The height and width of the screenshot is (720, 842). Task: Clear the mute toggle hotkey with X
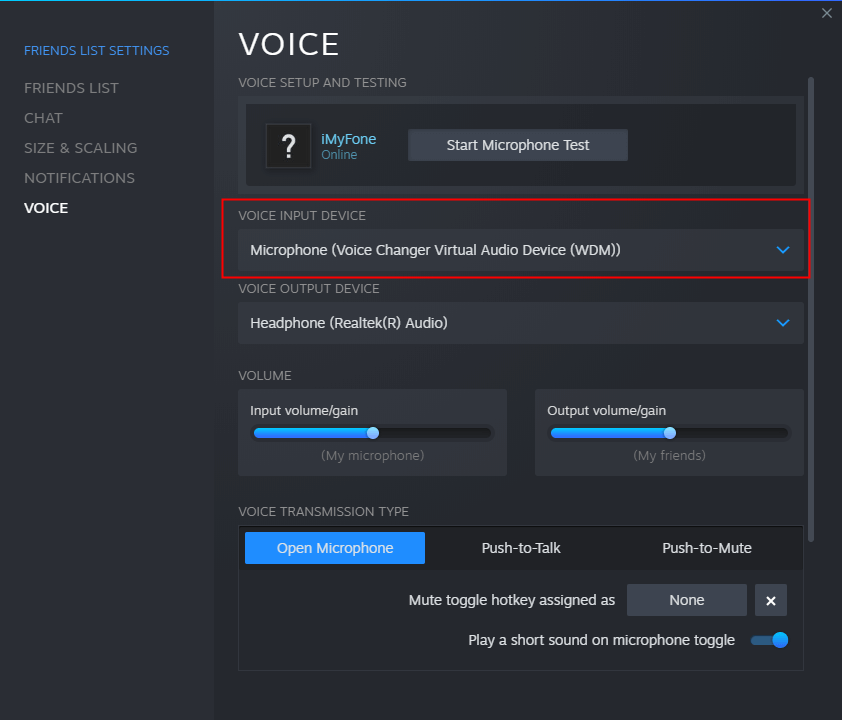[771, 600]
